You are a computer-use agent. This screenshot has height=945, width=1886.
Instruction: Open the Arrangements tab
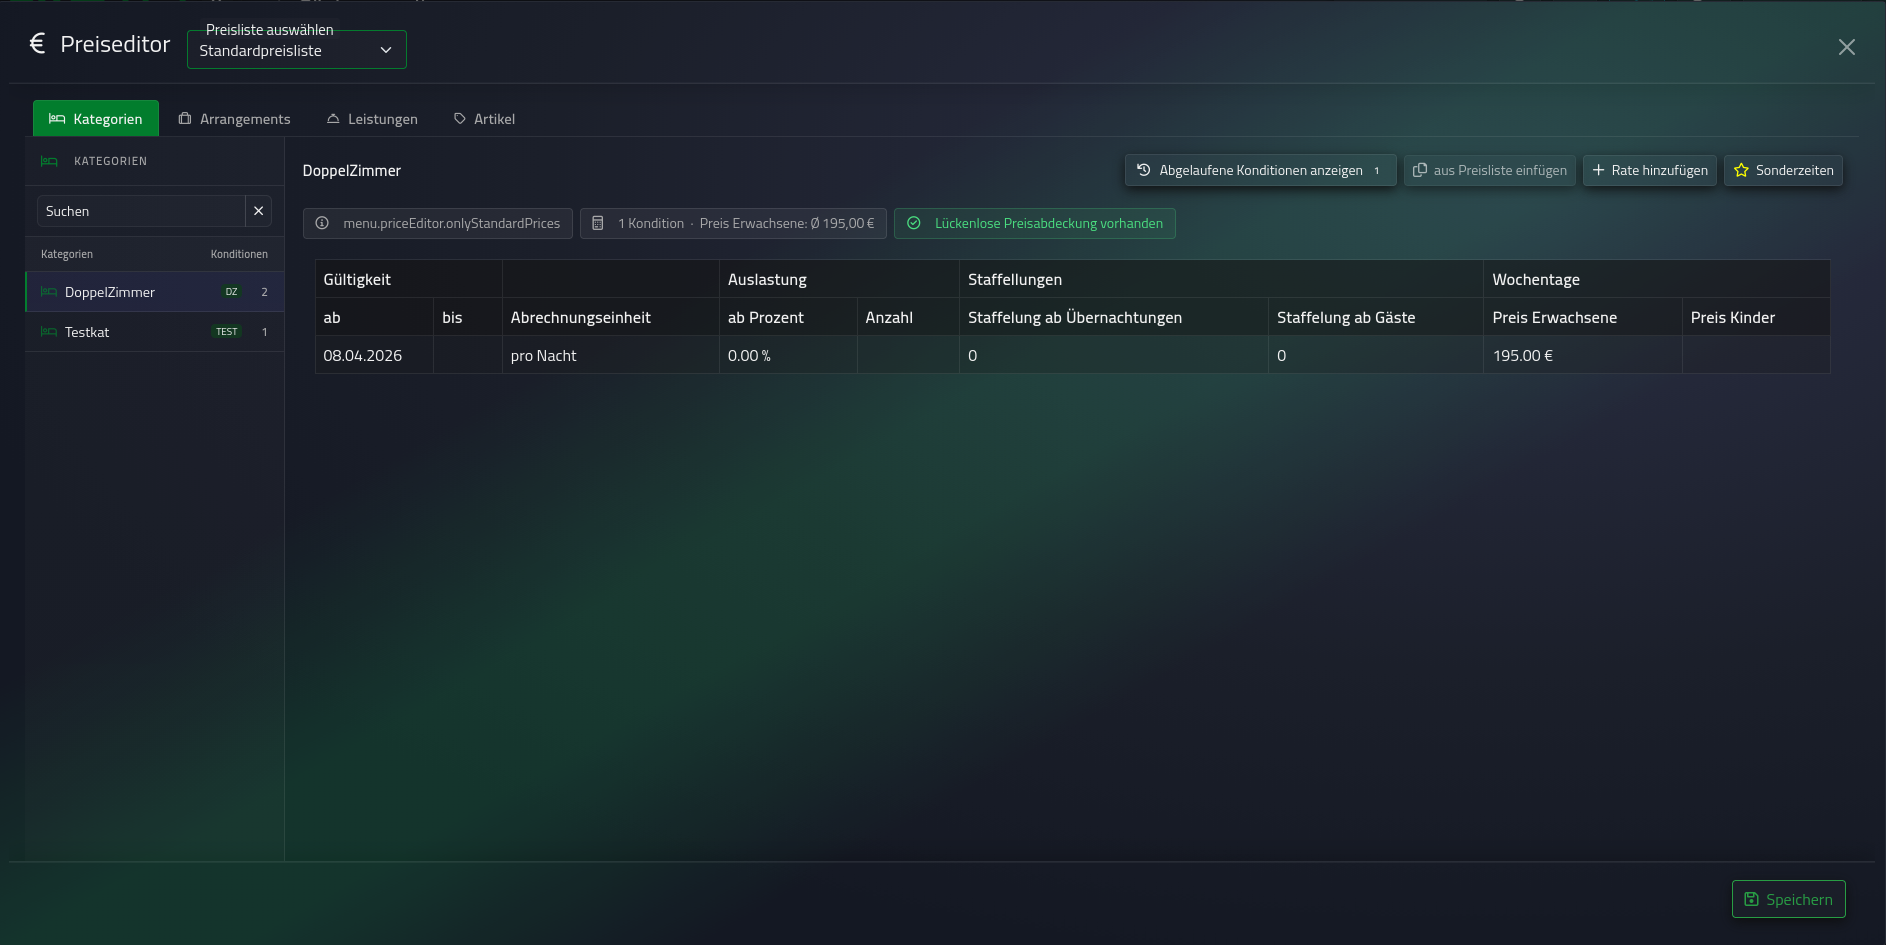coord(234,118)
